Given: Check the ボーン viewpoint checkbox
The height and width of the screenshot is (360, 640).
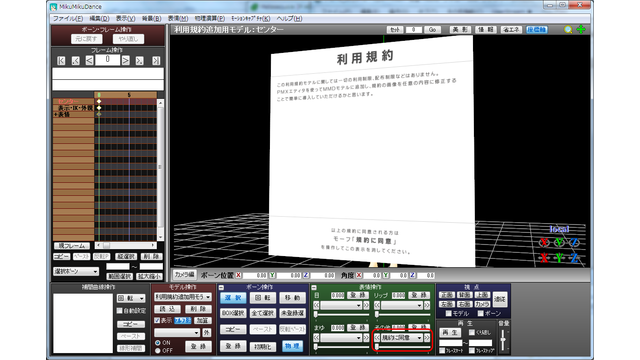Looking at the screenshot, I should point(480,313).
